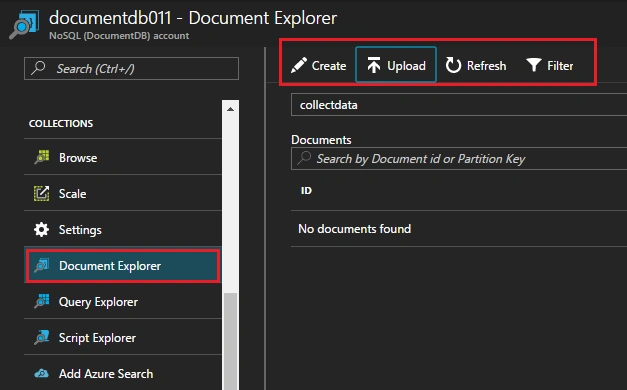Click the magnifier icon in Documents search

click(x=304, y=158)
